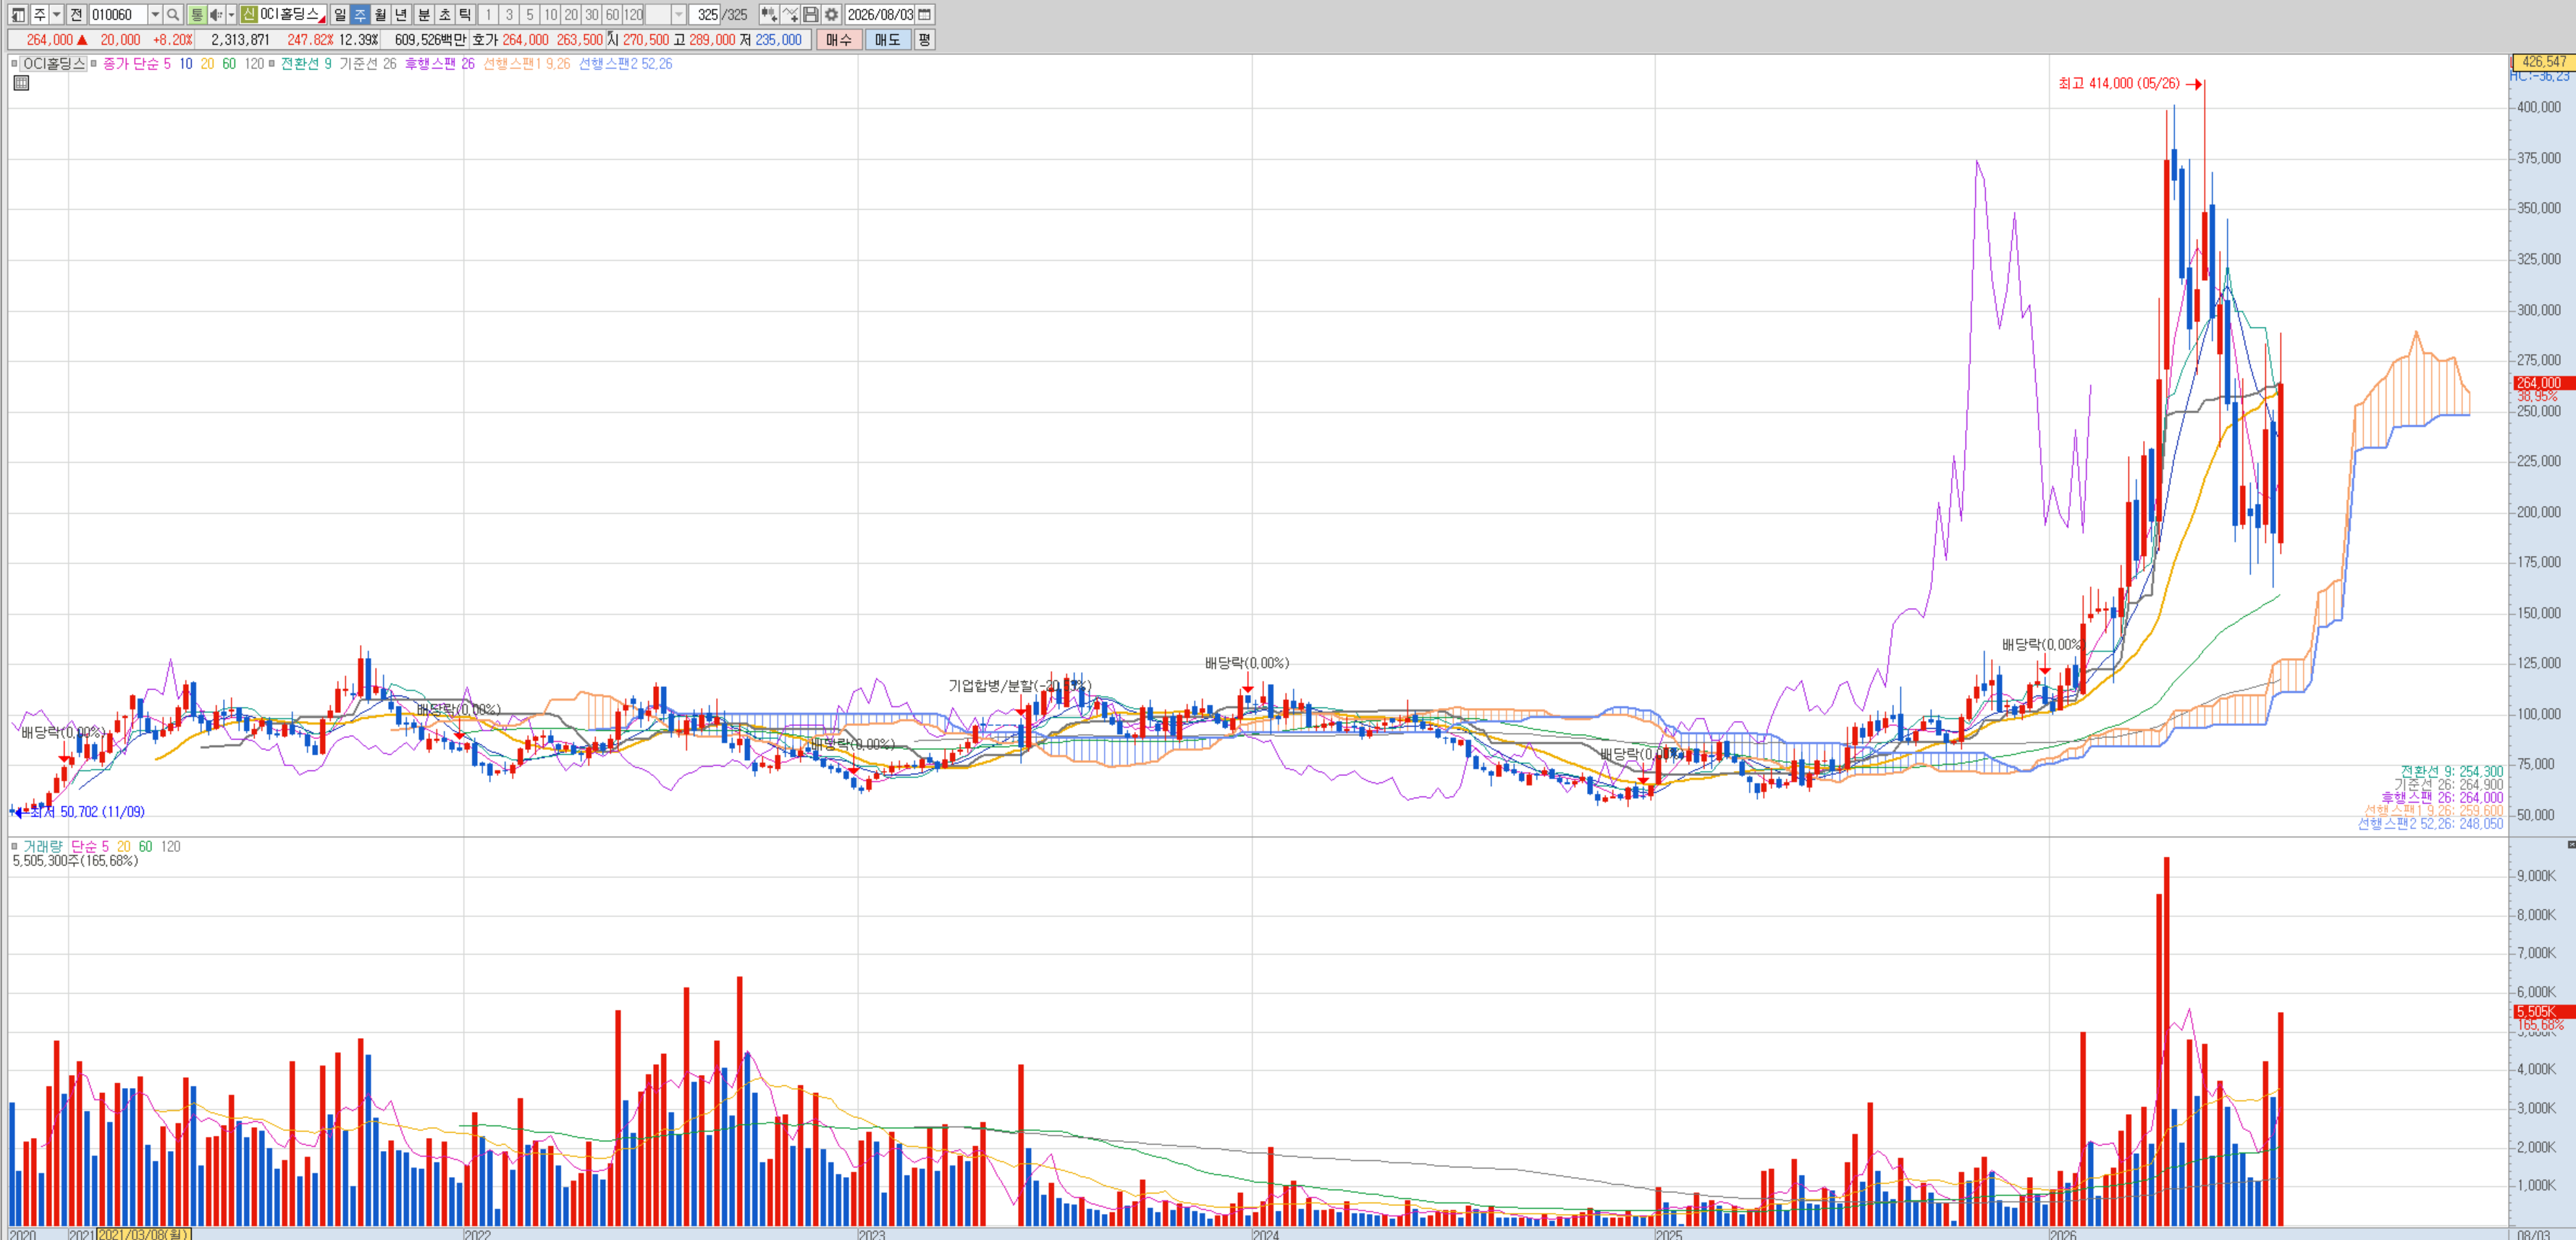Click the 기준선 26 legend label

pyautogui.click(x=368, y=64)
